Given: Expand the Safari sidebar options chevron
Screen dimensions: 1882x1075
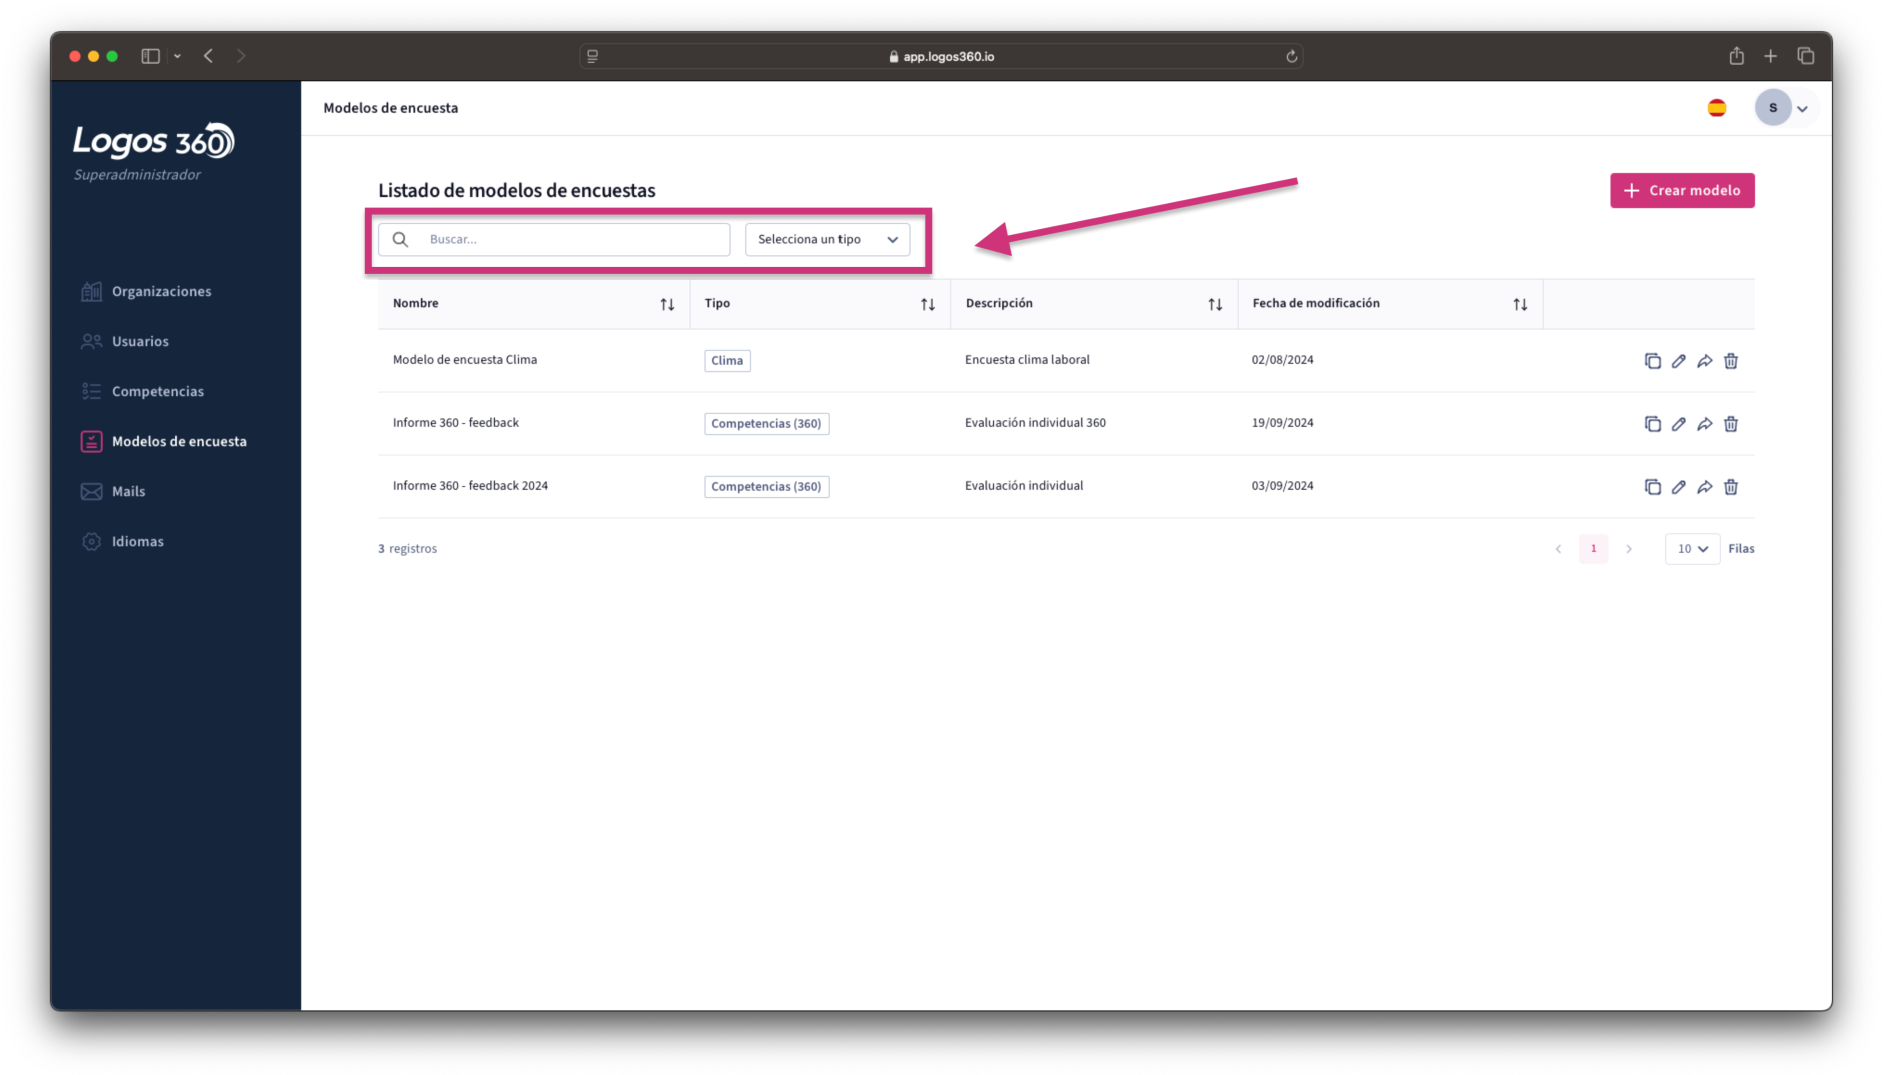Looking at the screenshot, I should point(177,56).
